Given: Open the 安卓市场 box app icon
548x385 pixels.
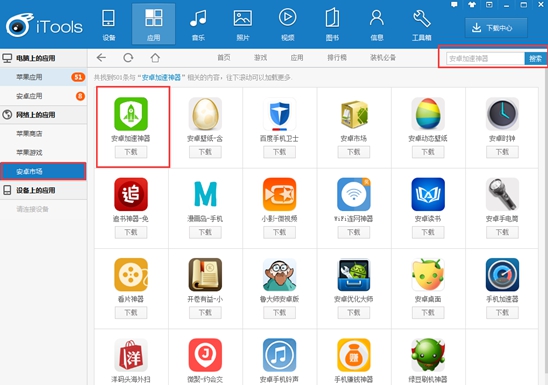Looking at the screenshot, I should (354, 114).
